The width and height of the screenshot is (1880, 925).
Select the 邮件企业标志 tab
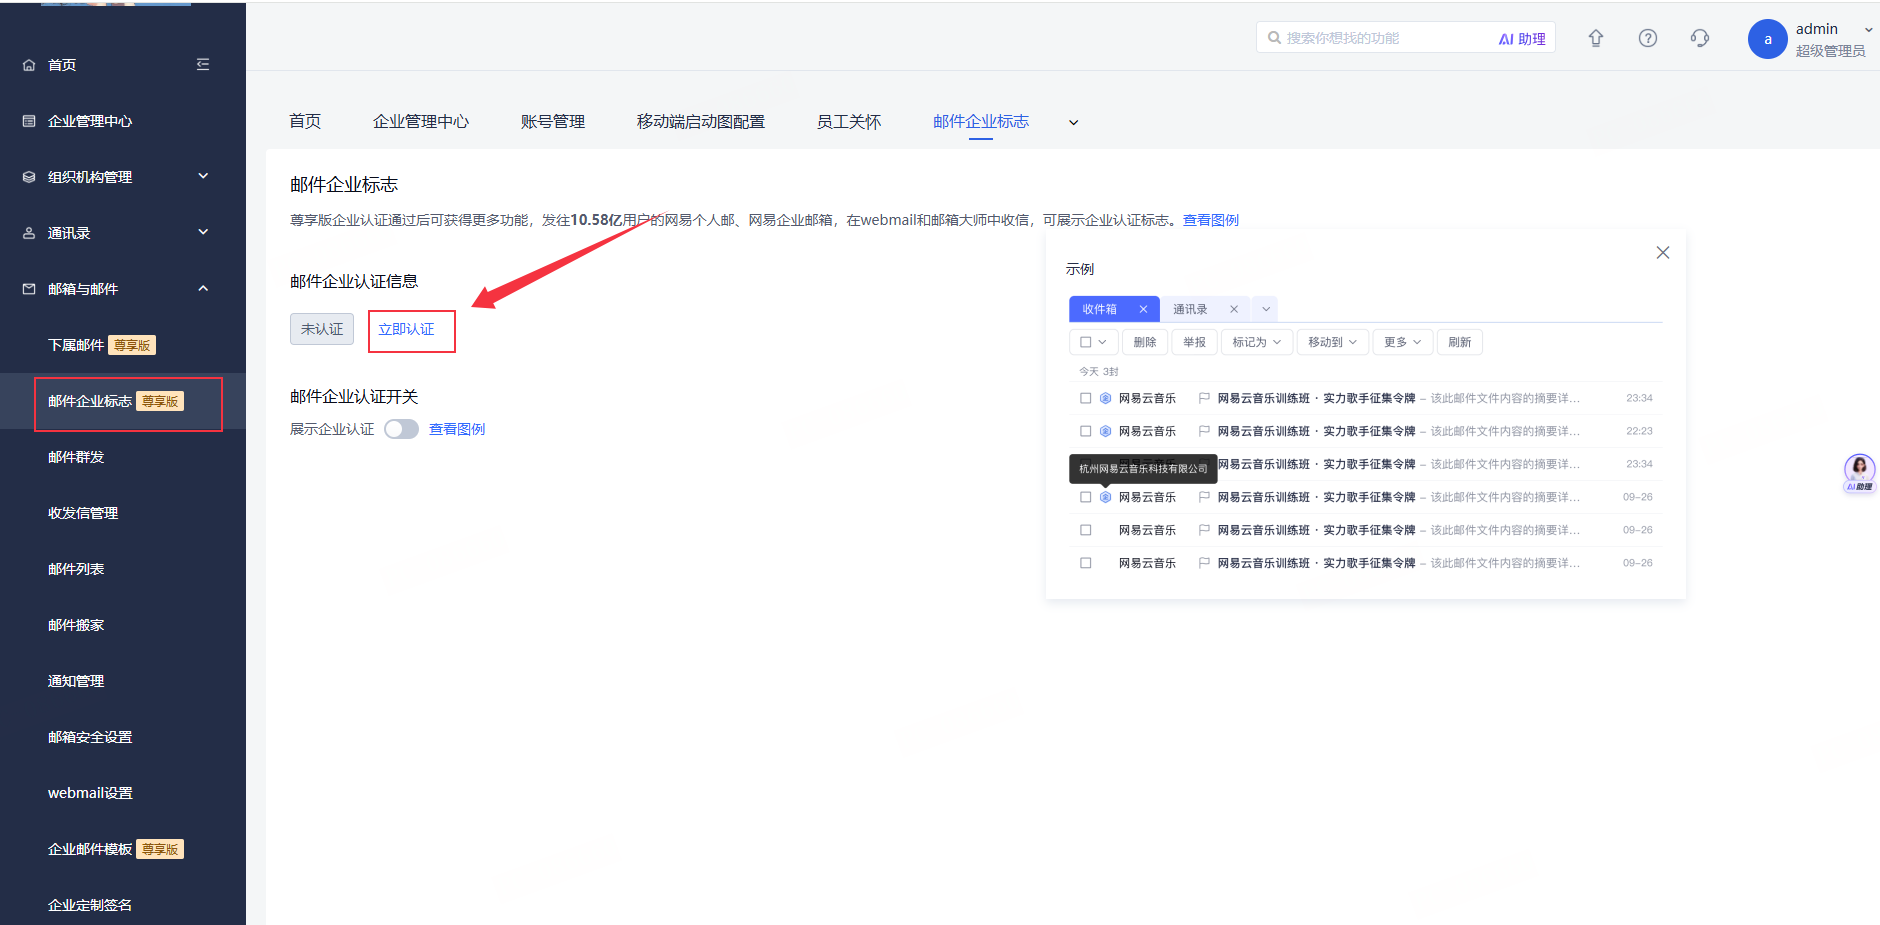981,121
